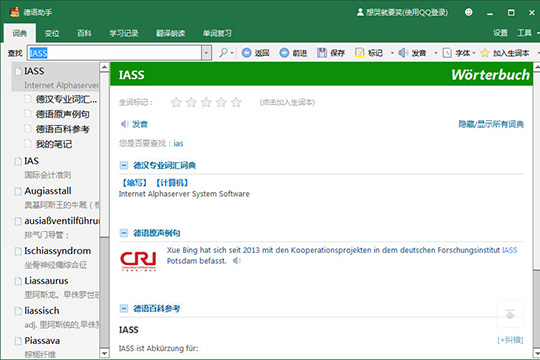Click the user avatar login icon

360,12
